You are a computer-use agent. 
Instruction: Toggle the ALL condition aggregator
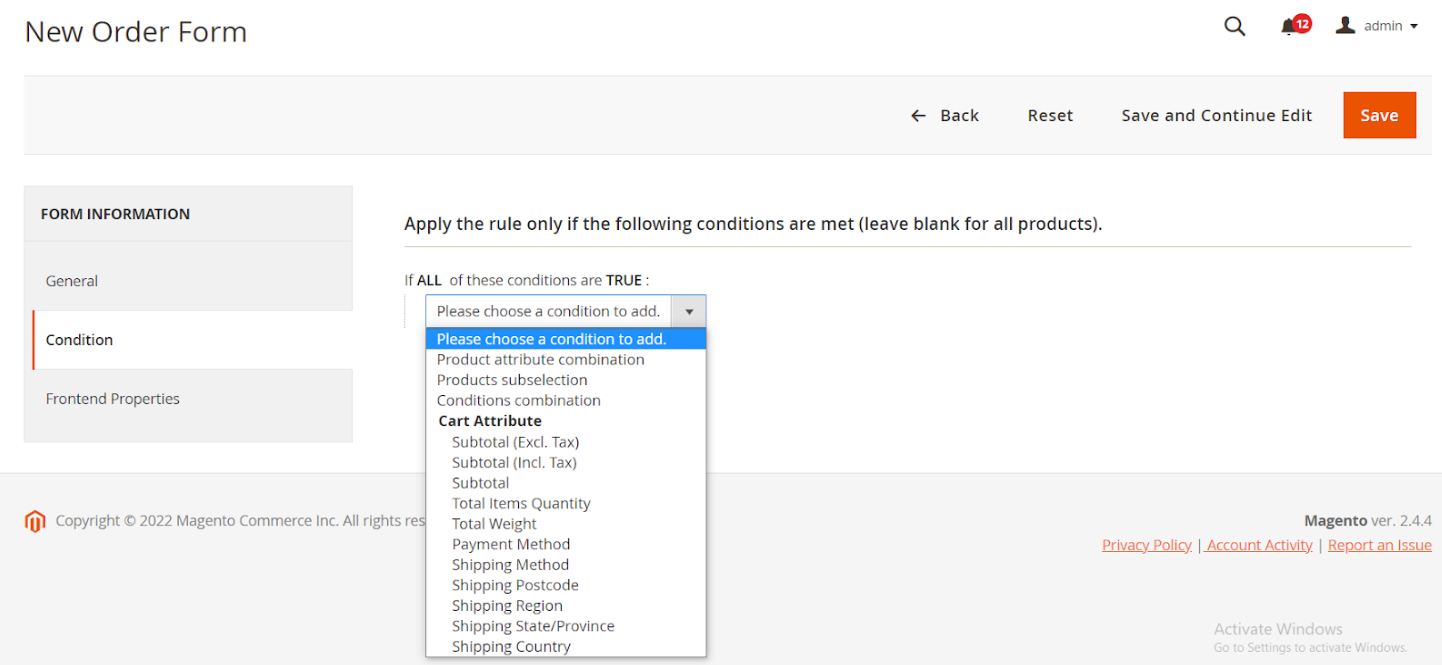coord(429,280)
